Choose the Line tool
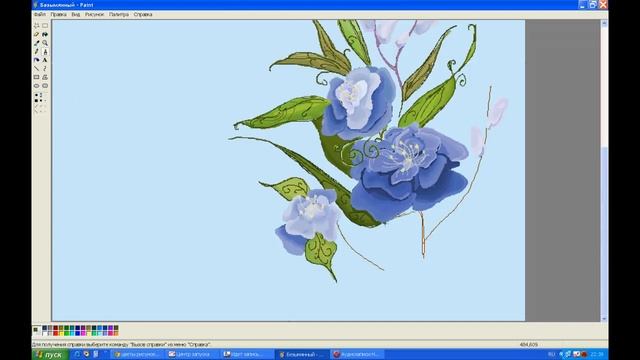The height and width of the screenshot is (360, 640). pos(36,69)
